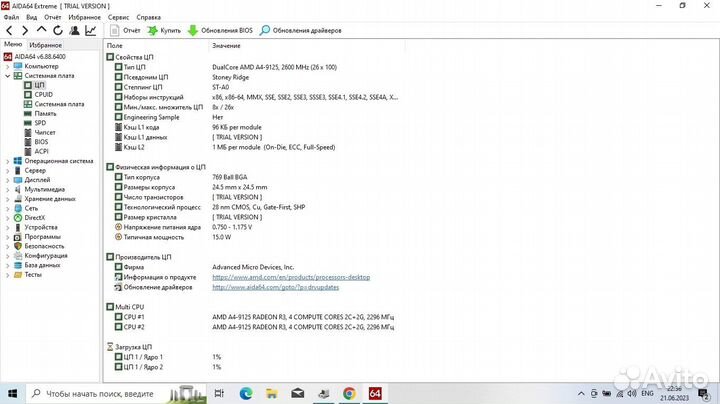Viewport: 720px width, 404px height.
Task: Expand the Сеть tree node
Action: coord(7,208)
